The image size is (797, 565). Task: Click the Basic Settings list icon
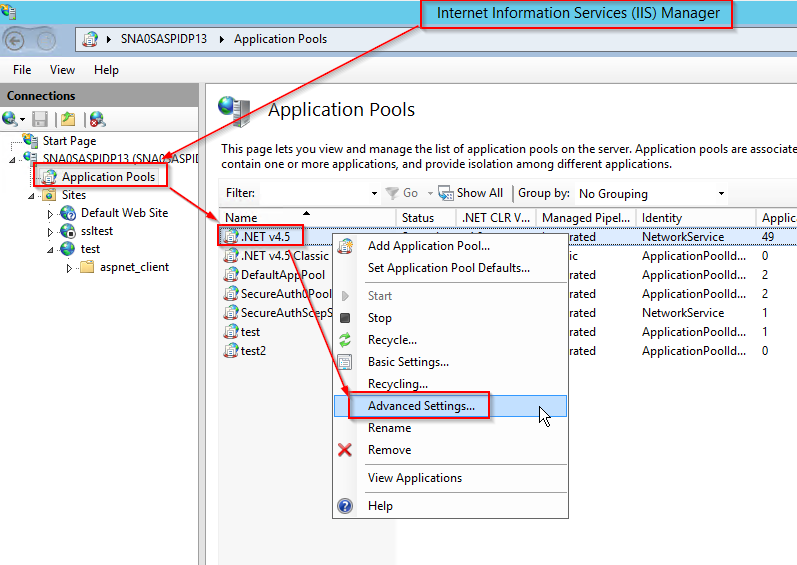(x=345, y=362)
